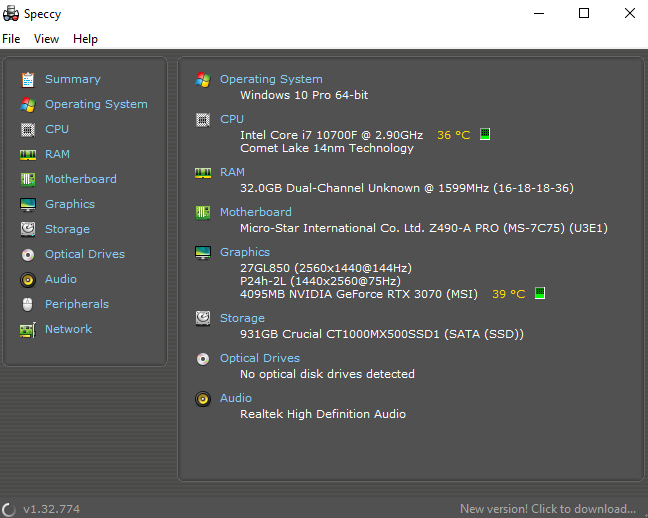
Task: Click the Network card icon in sidebar
Action: pyautogui.click(x=28, y=330)
